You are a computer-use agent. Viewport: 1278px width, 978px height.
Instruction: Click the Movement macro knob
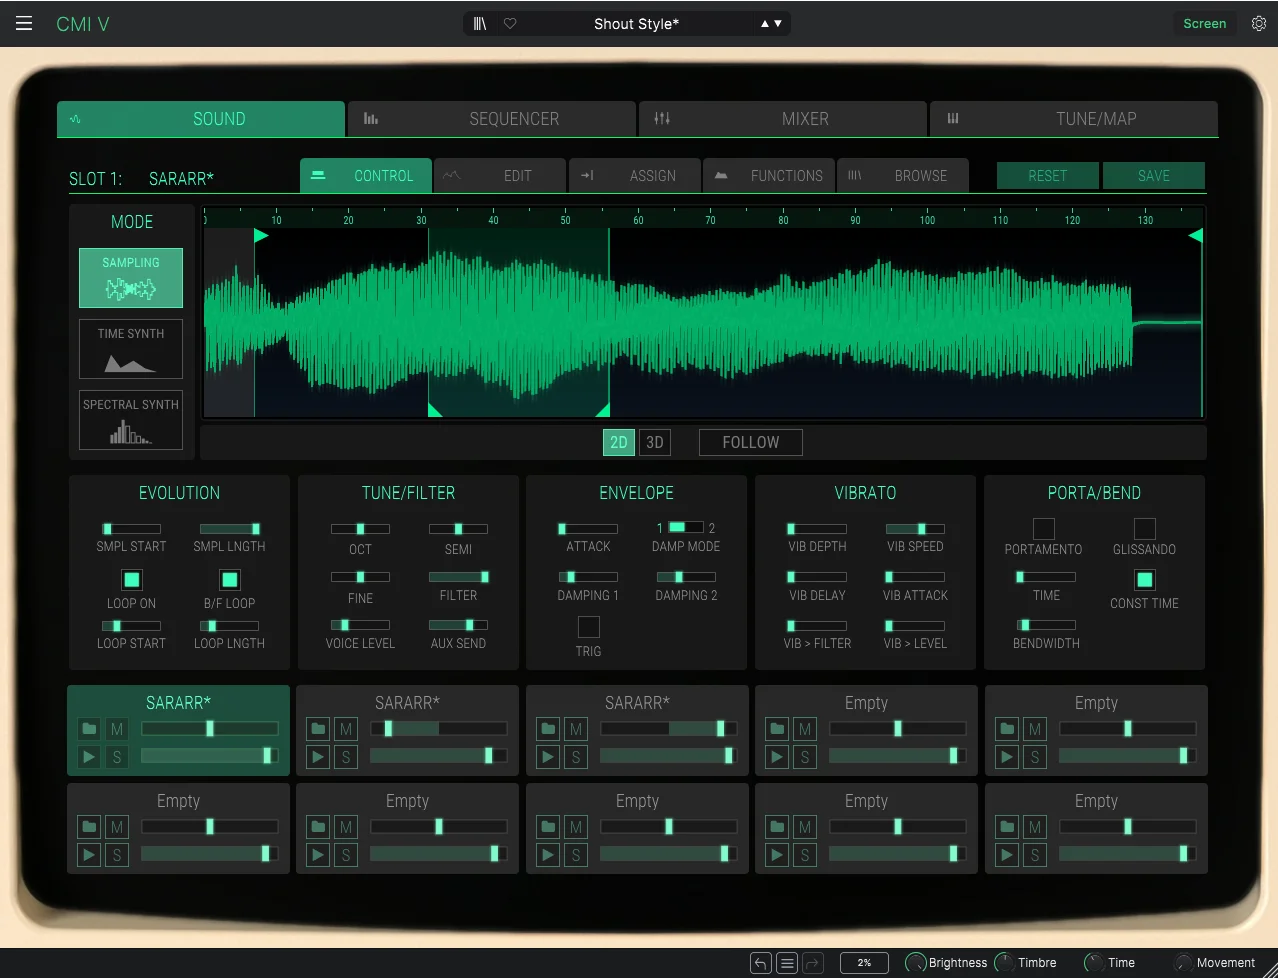(1183, 963)
